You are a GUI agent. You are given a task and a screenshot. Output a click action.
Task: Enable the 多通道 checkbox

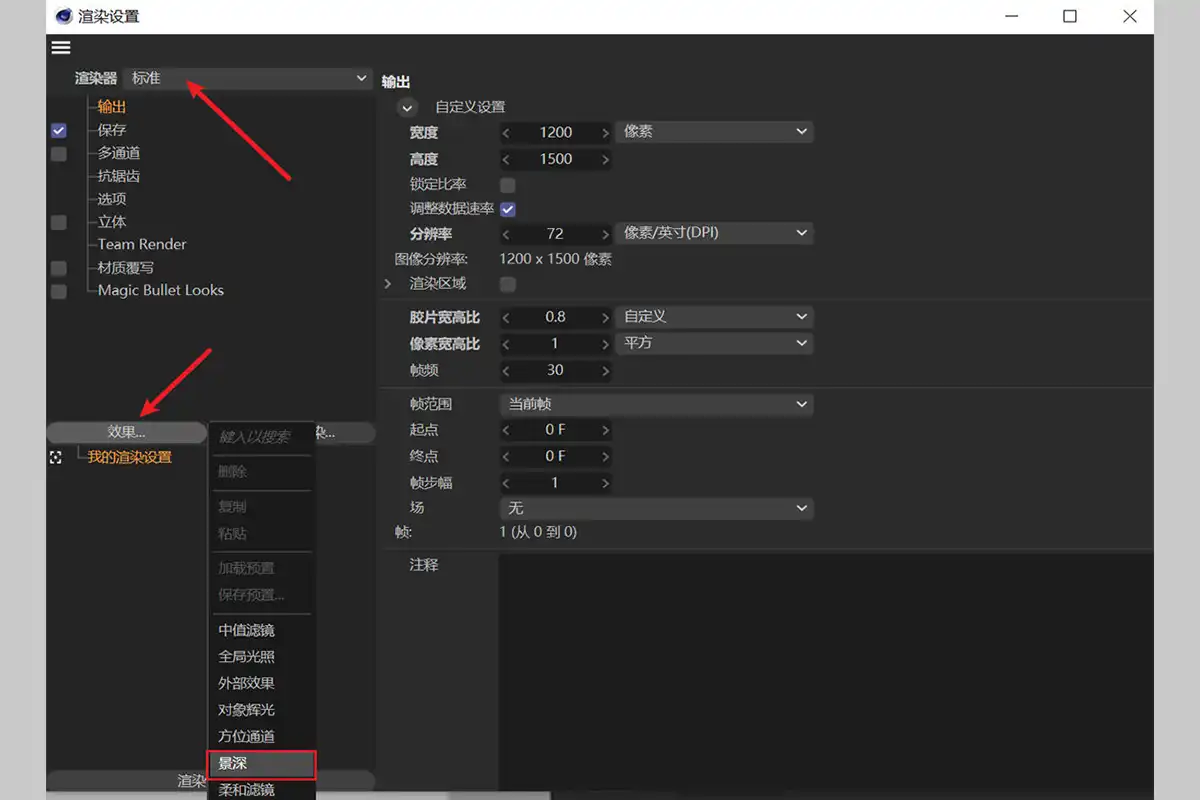click(59, 153)
